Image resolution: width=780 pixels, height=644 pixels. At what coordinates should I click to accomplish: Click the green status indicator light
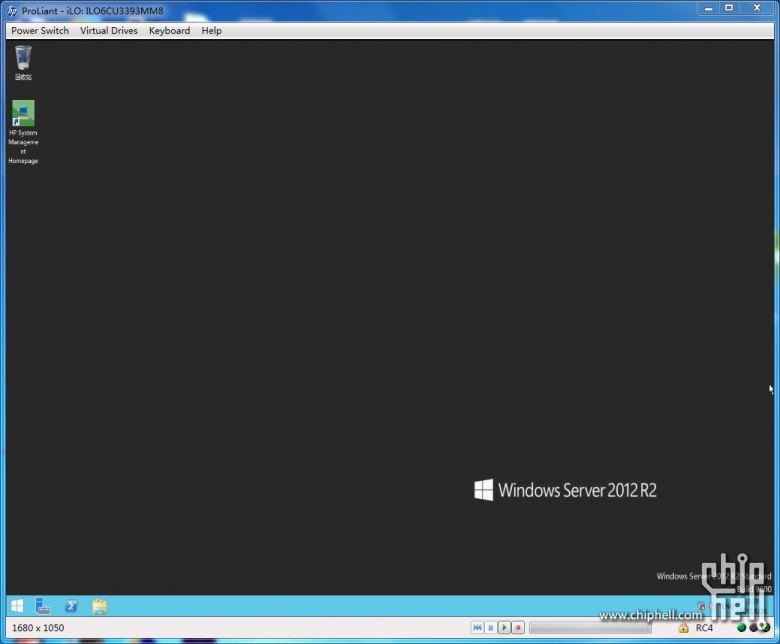point(741,628)
